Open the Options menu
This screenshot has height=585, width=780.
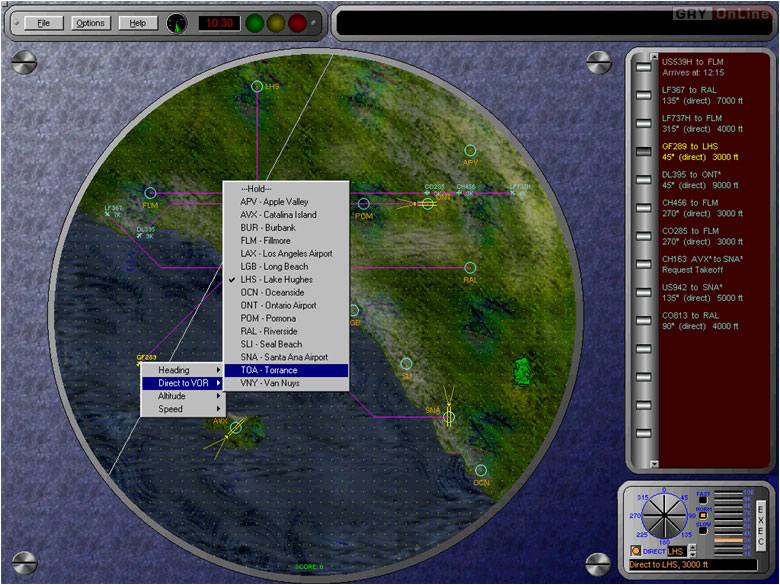(x=90, y=23)
